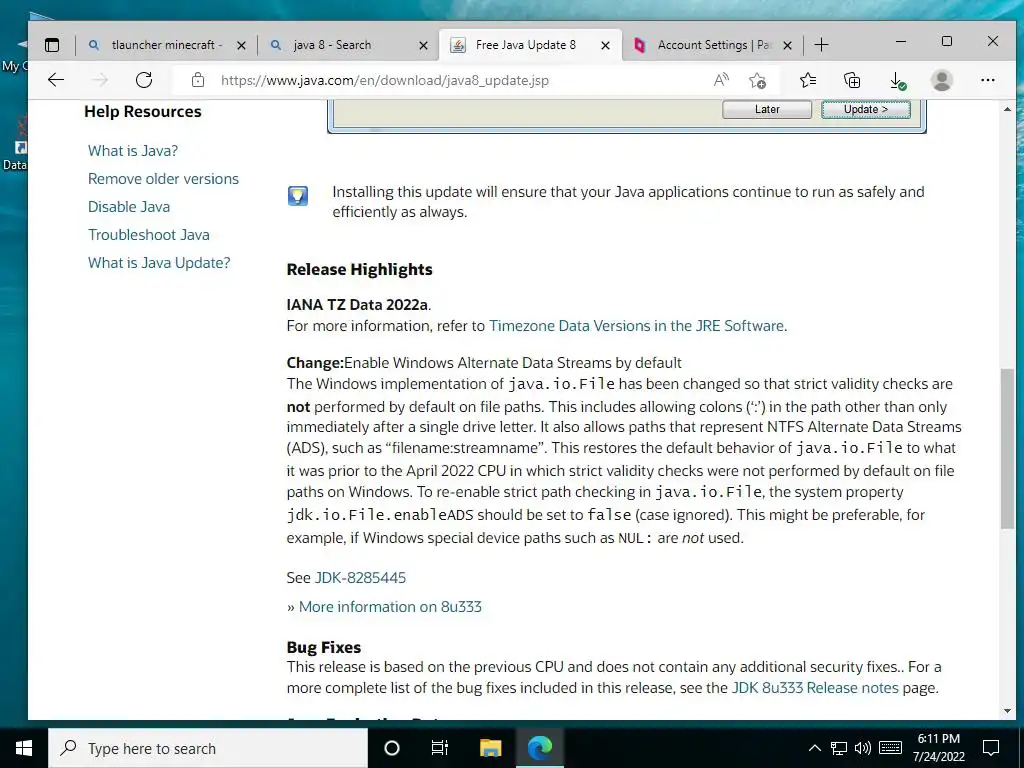The height and width of the screenshot is (768, 1024).
Task: Open Disable Java link
Action: (129, 207)
